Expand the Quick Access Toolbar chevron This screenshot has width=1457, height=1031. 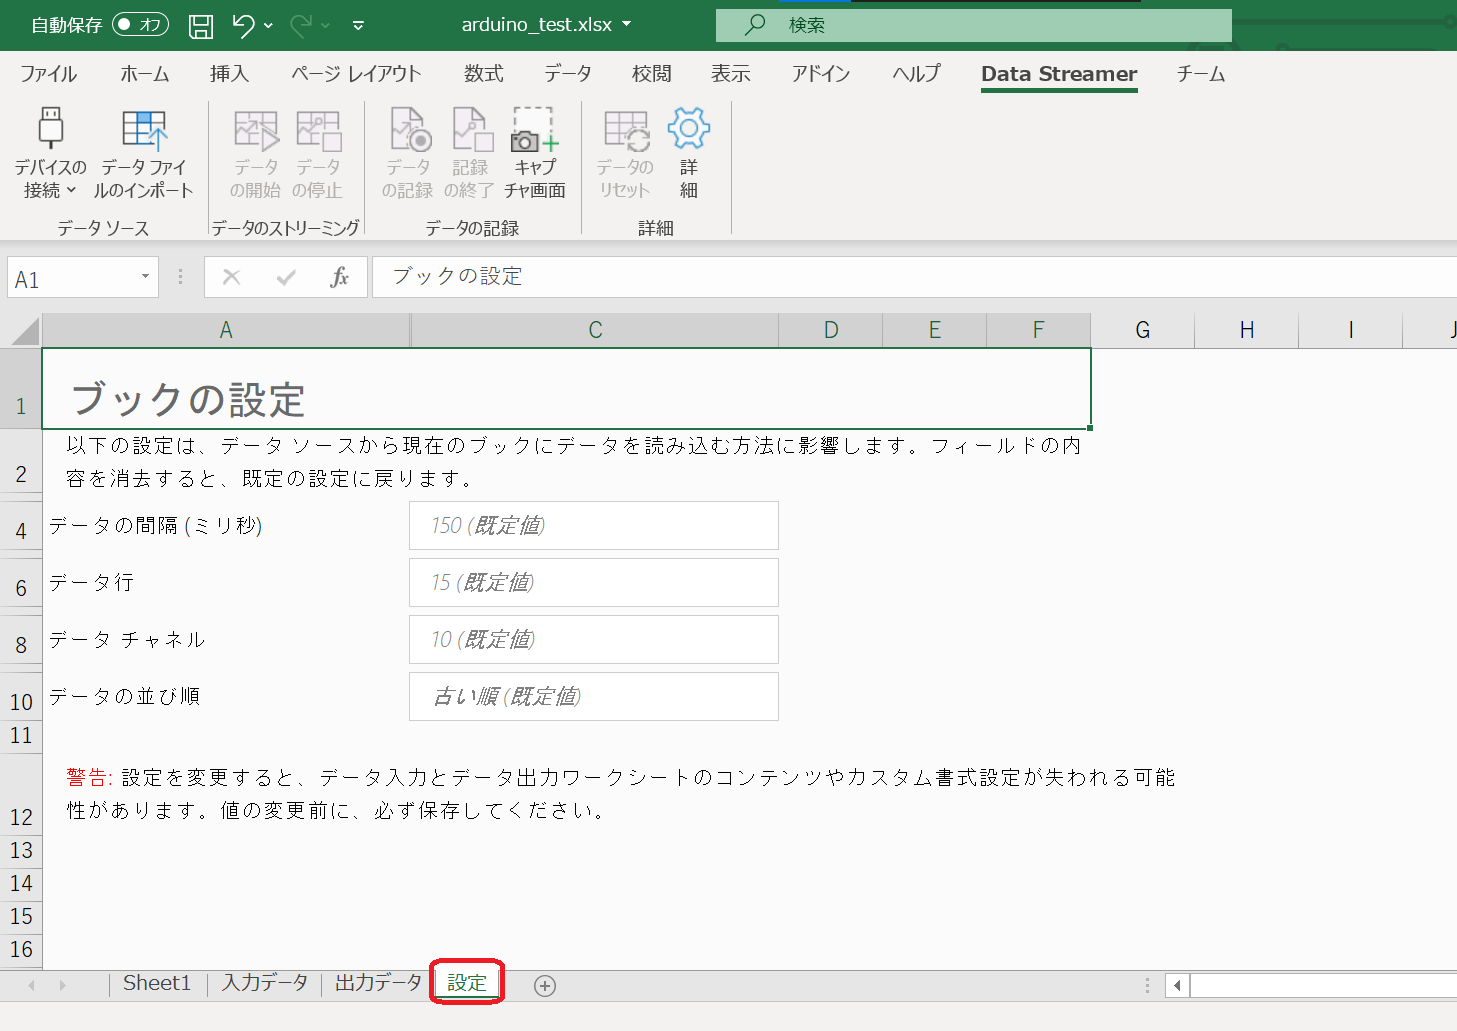pyautogui.click(x=357, y=27)
